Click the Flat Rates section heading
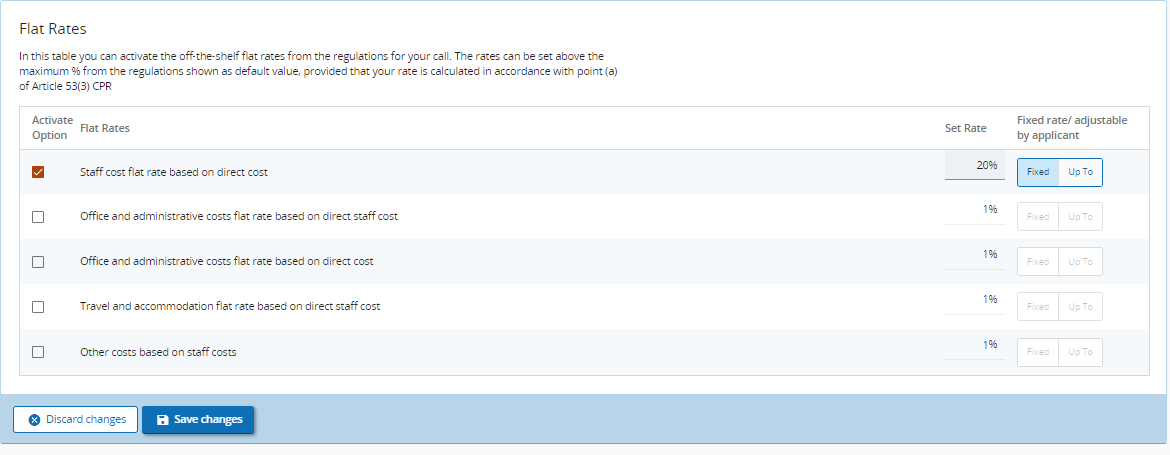The height and width of the screenshot is (455, 1170). pyautogui.click(x=53, y=29)
